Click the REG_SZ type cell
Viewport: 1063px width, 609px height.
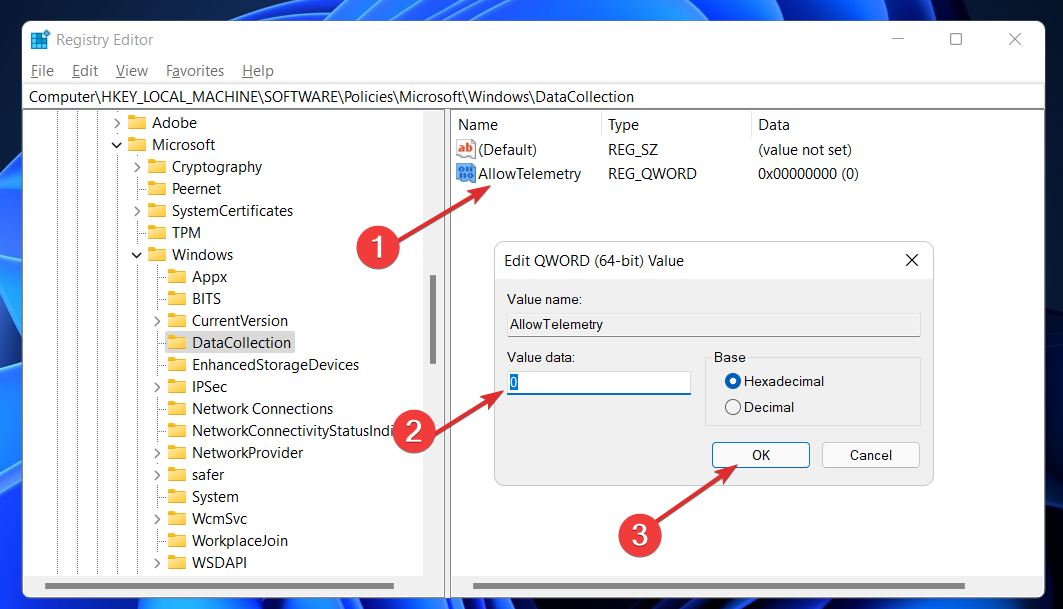click(x=633, y=150)
